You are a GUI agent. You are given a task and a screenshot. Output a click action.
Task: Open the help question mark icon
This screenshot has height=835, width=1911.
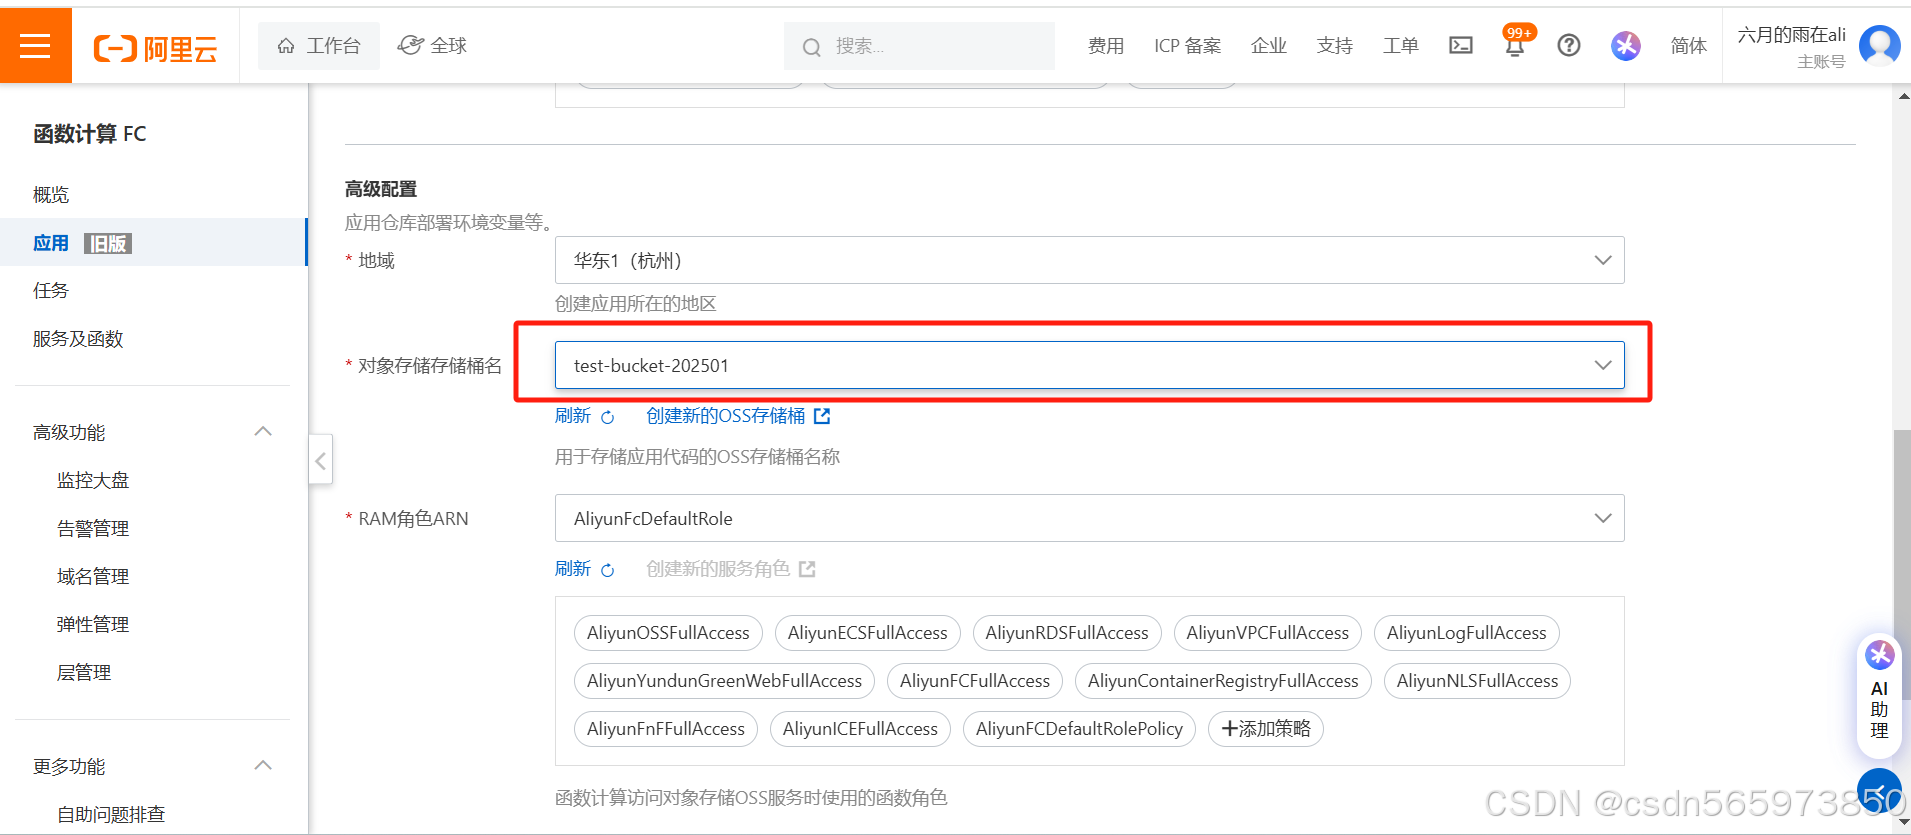coord(1569,45)
